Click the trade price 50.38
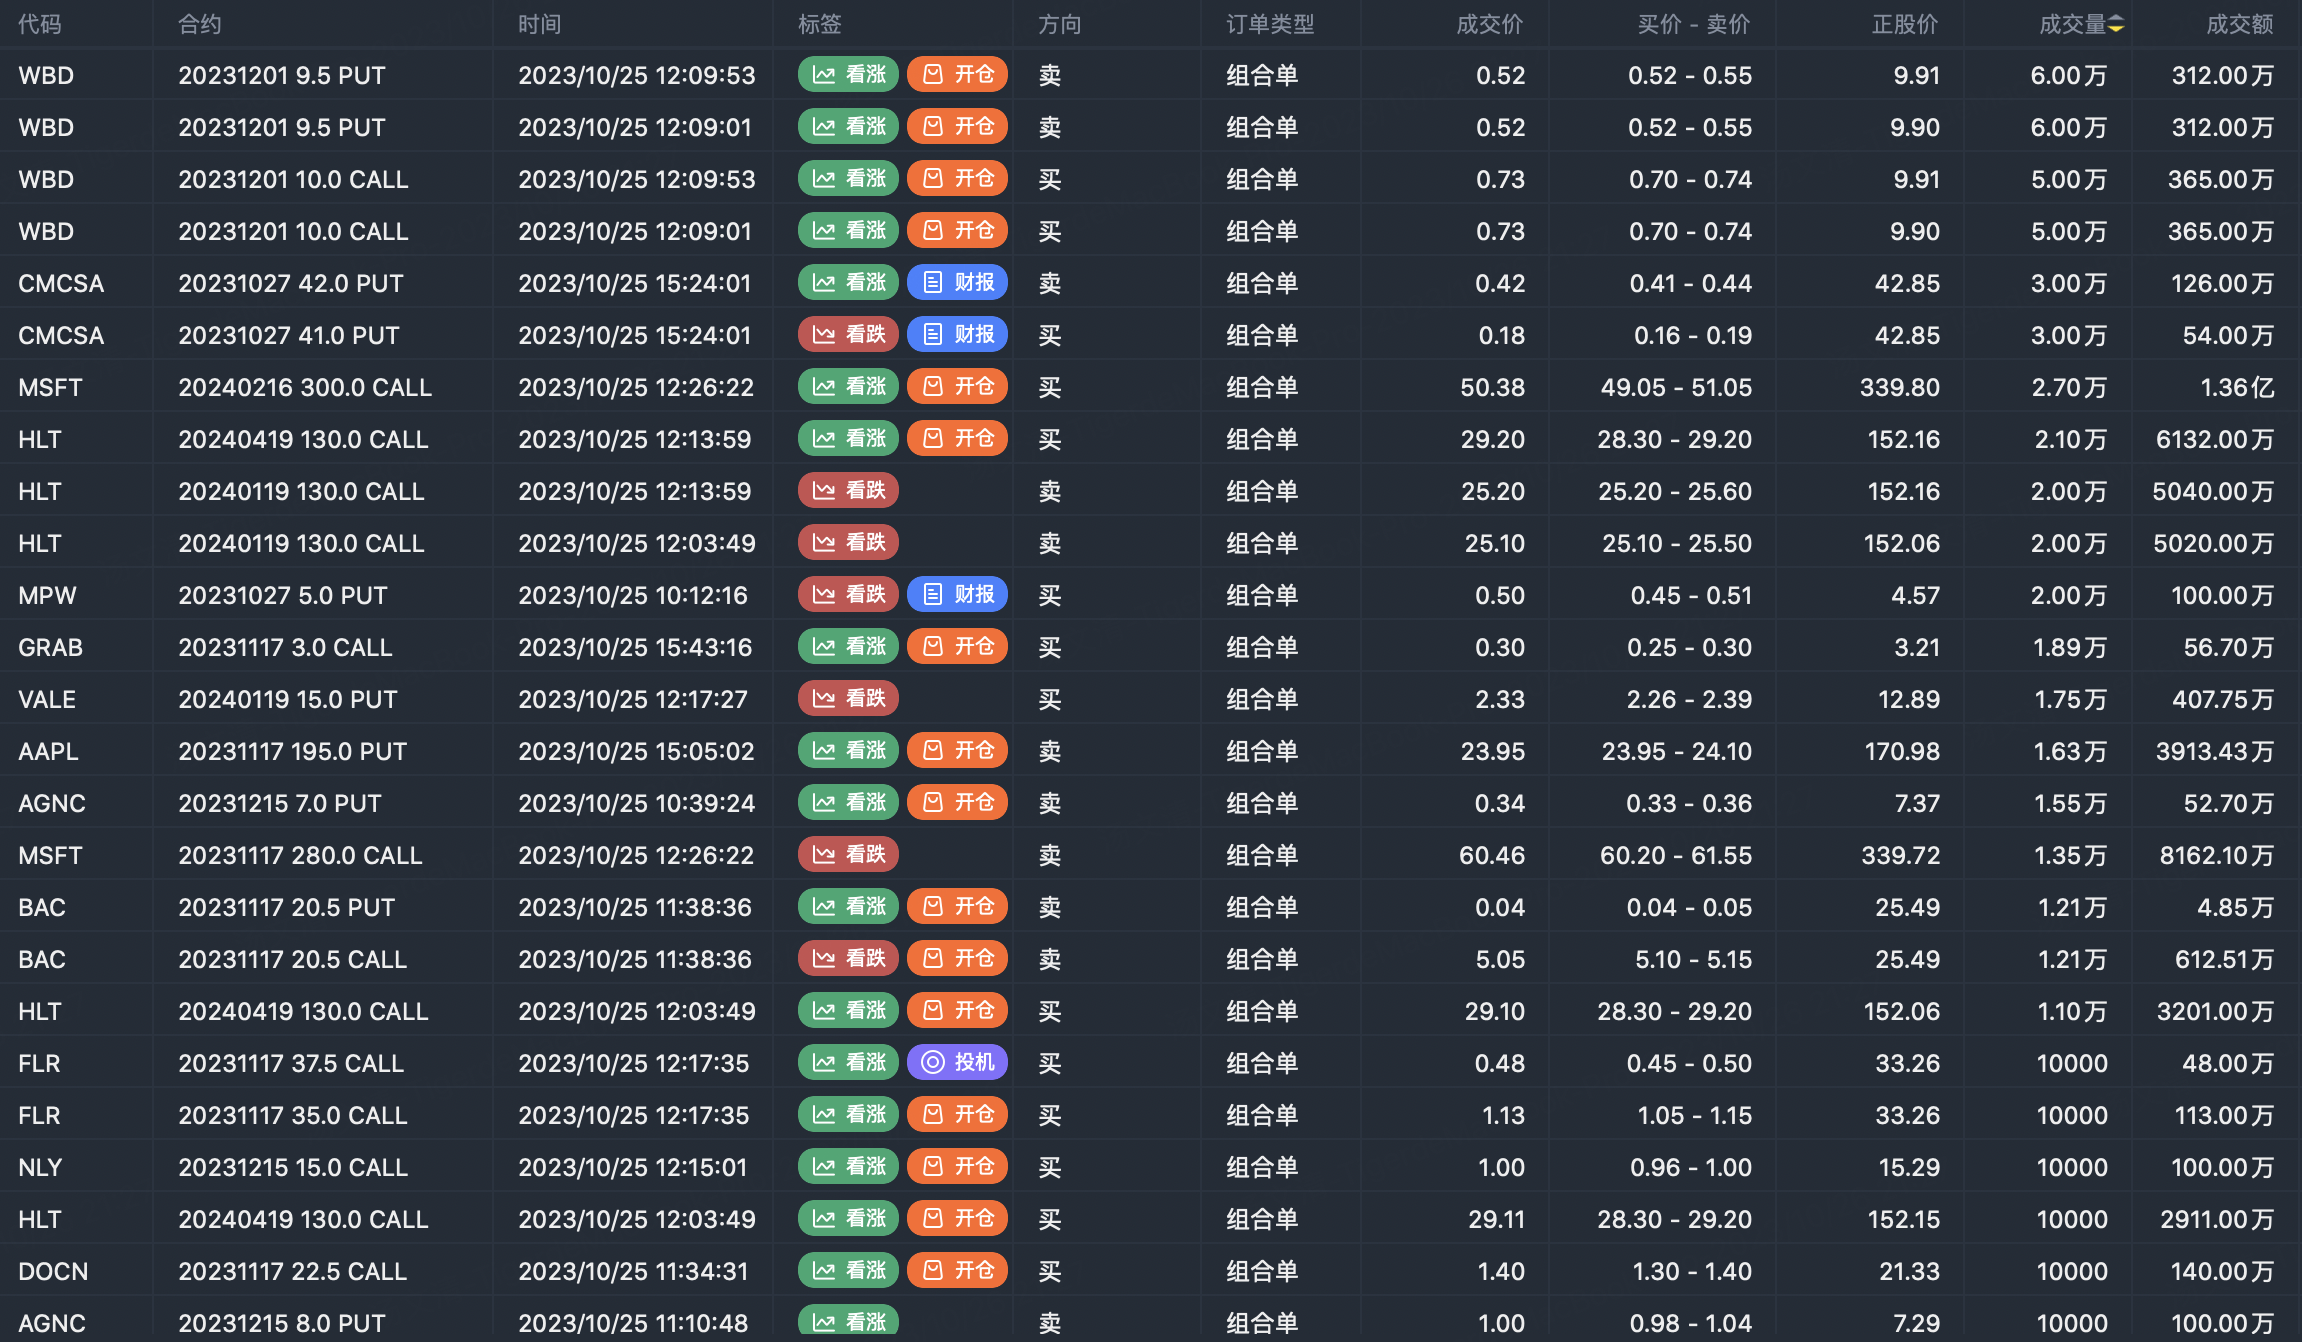The height and width of the screenshot is (1342, 2302). (1492, 387)
